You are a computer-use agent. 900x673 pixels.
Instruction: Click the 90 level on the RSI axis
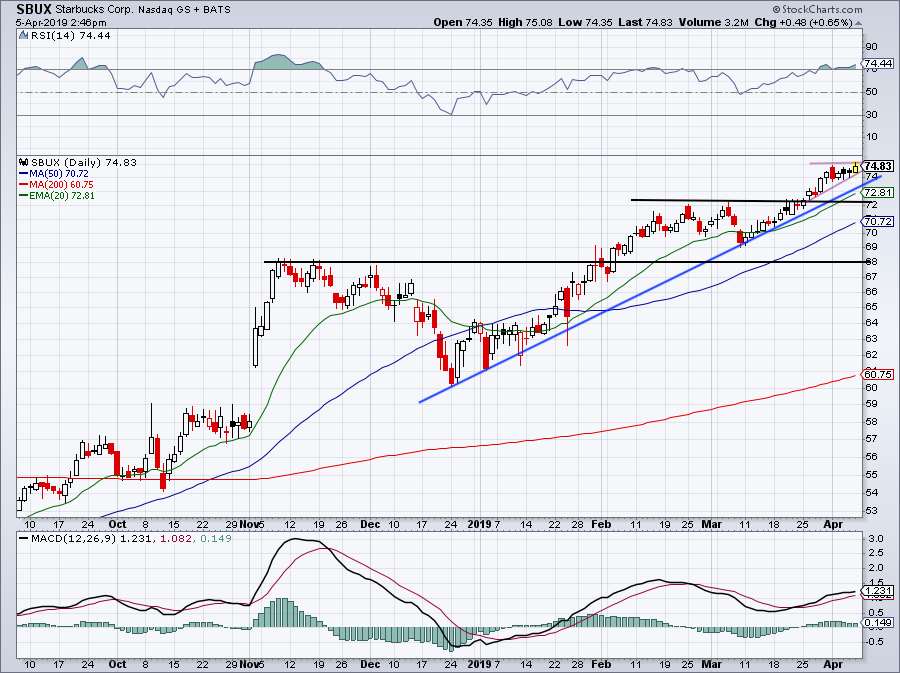871,47
